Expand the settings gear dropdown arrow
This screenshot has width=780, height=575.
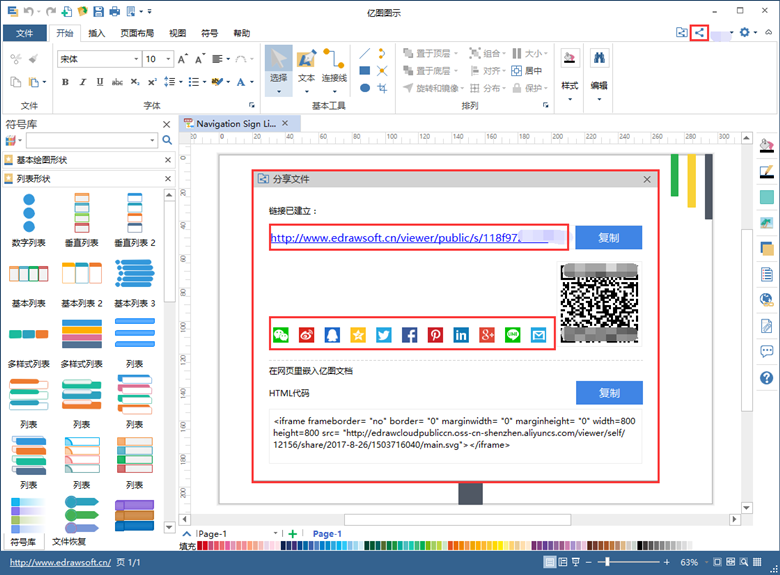click(755, 33)
